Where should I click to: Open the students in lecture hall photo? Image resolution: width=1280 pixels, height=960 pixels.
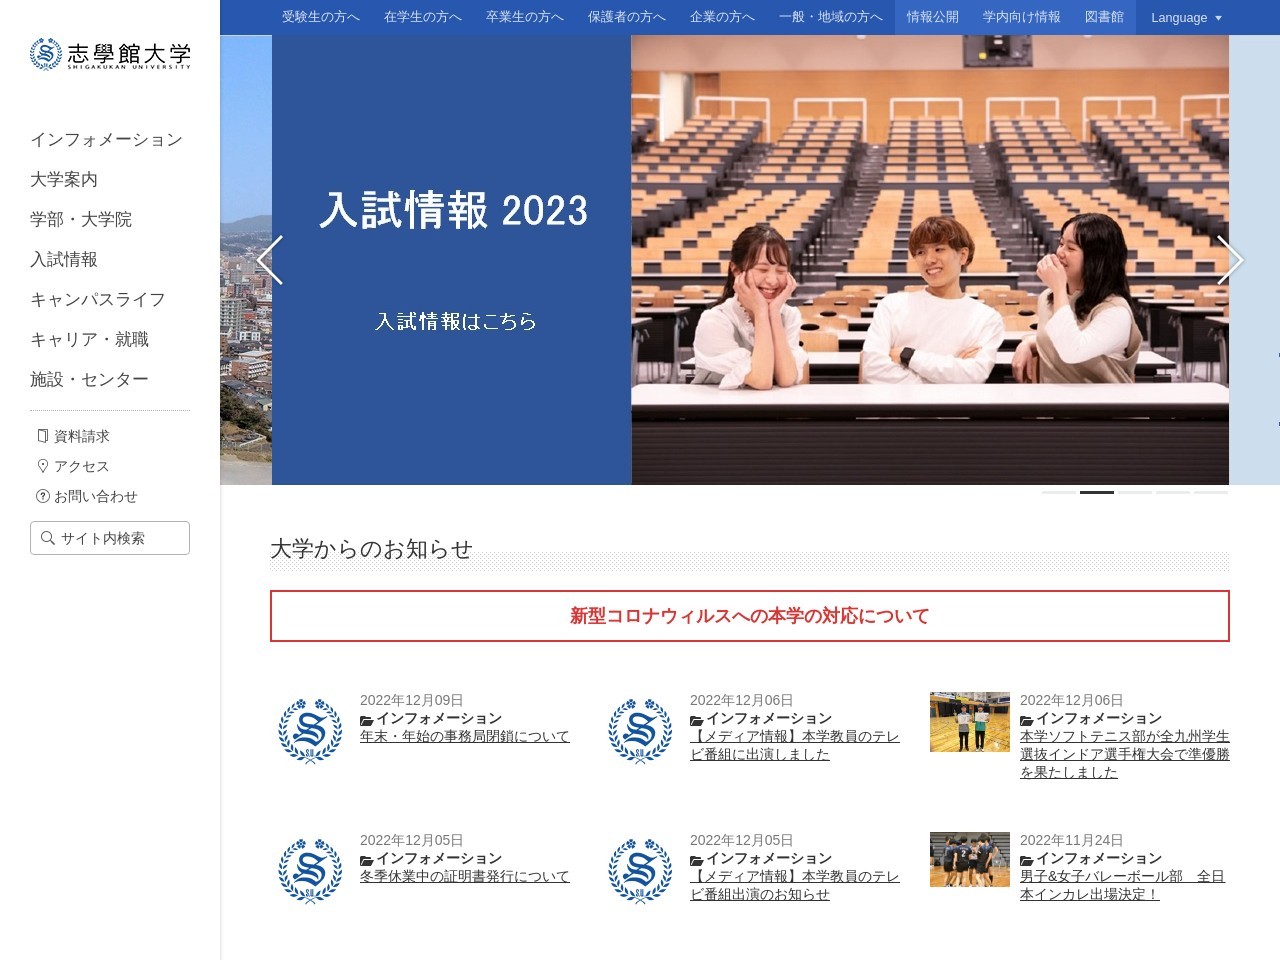coord(930,260)
